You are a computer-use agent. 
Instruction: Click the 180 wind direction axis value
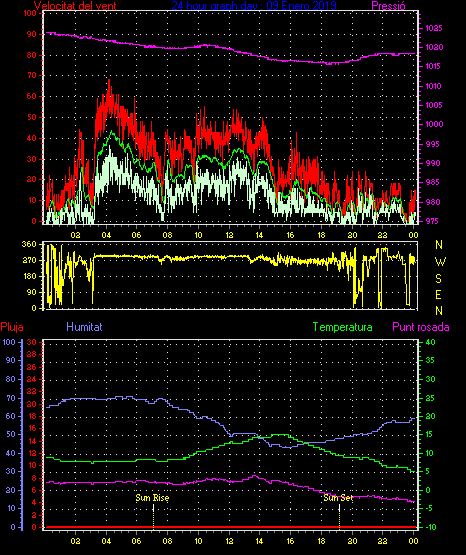(x=29, y=276)
